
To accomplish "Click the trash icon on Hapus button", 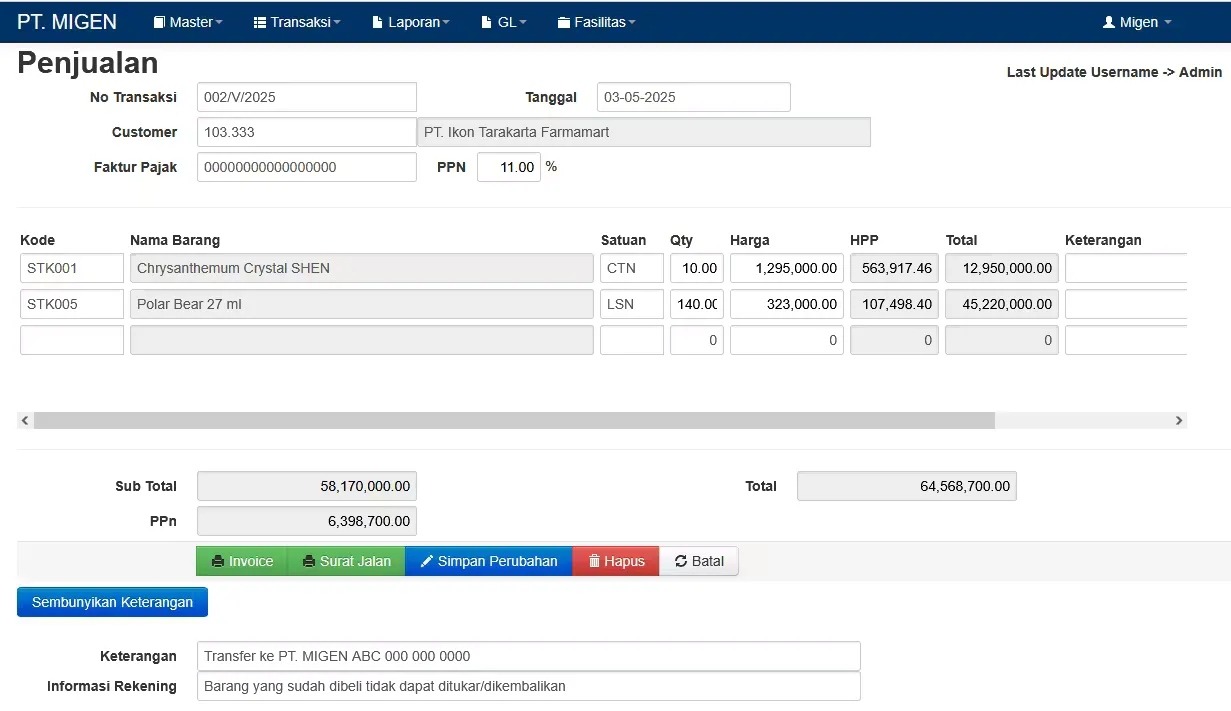I will (594, 562).
